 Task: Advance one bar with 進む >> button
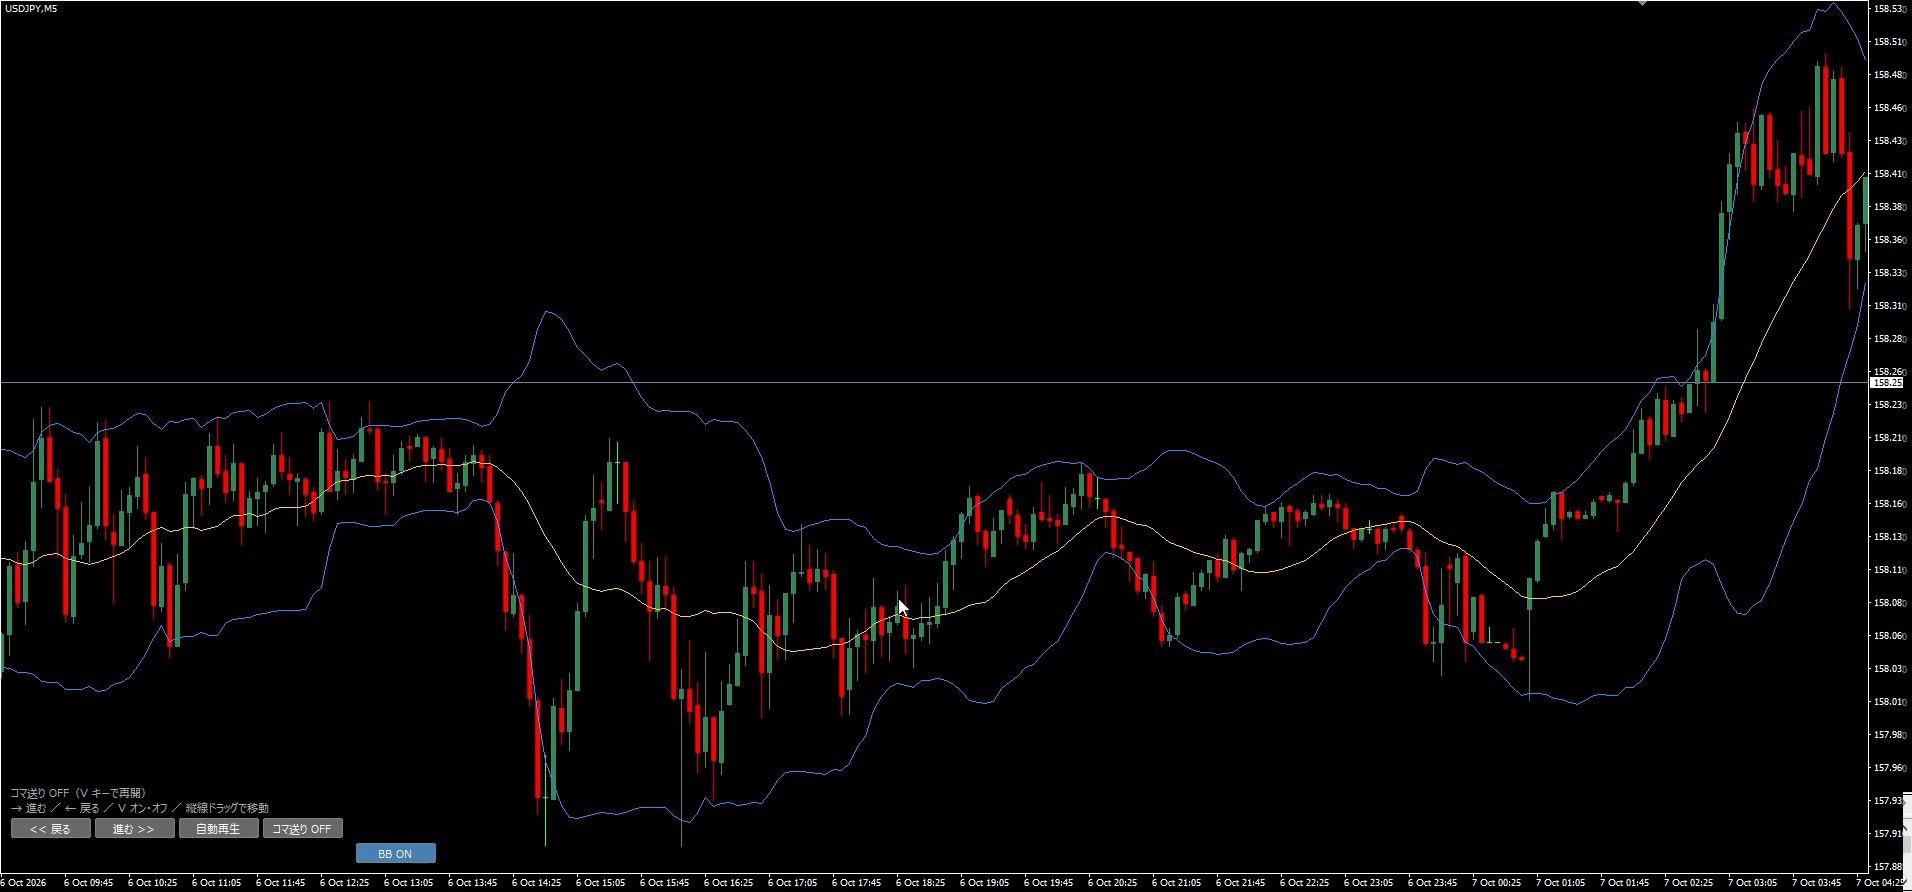pyautogui.click(x=133, y=828)
